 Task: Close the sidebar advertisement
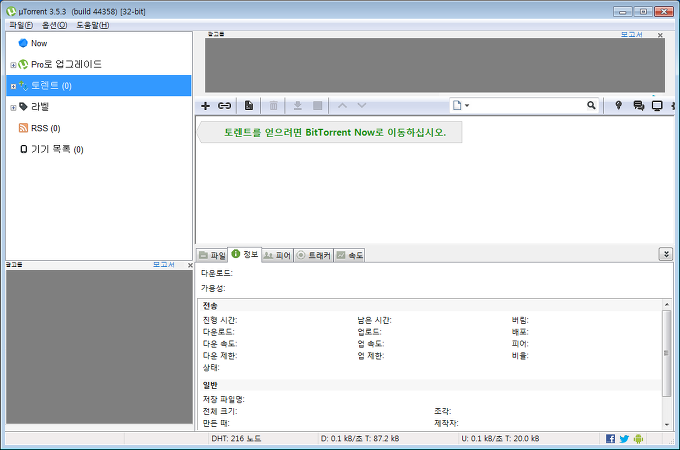pos(190,265)
